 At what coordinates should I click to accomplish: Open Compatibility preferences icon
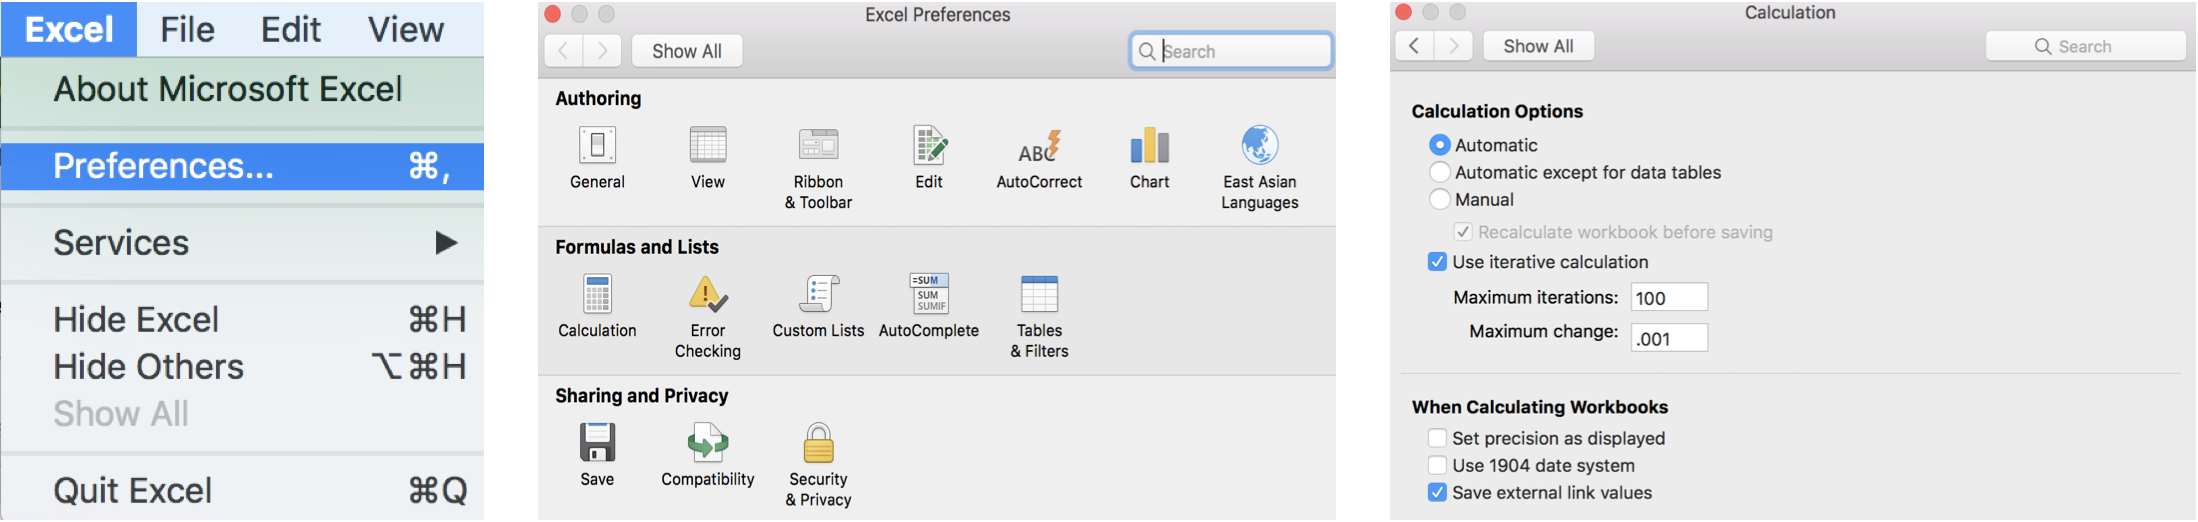(x=708, y=443)
